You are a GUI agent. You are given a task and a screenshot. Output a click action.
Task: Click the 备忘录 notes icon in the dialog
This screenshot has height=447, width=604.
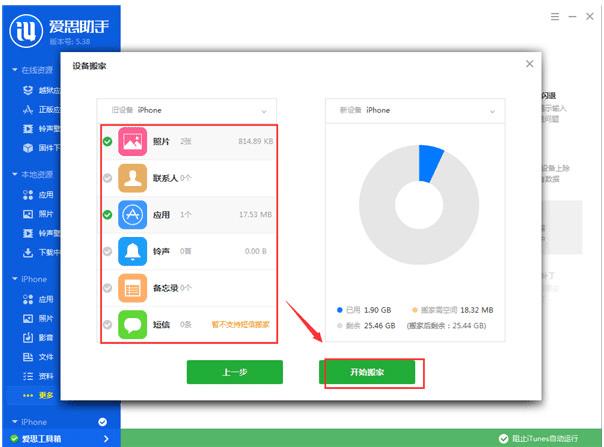132,288
